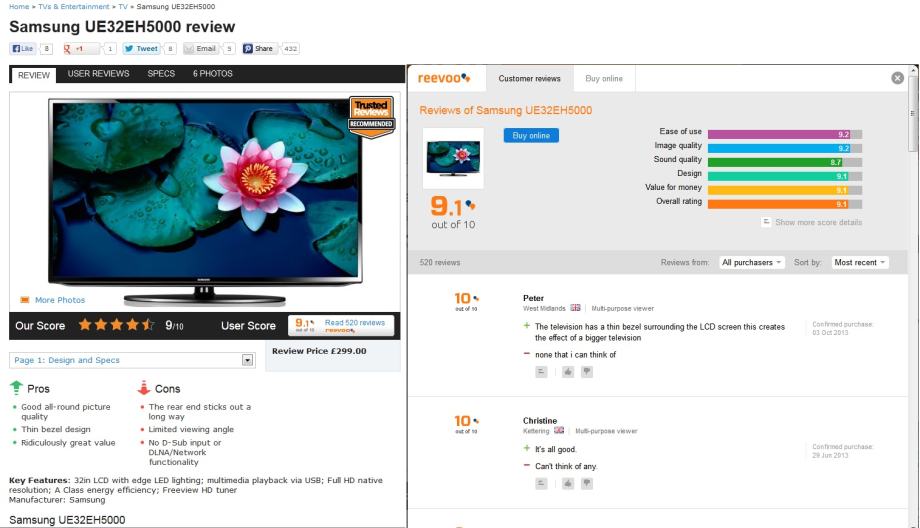Click Review Price £299.00 text

319,351
